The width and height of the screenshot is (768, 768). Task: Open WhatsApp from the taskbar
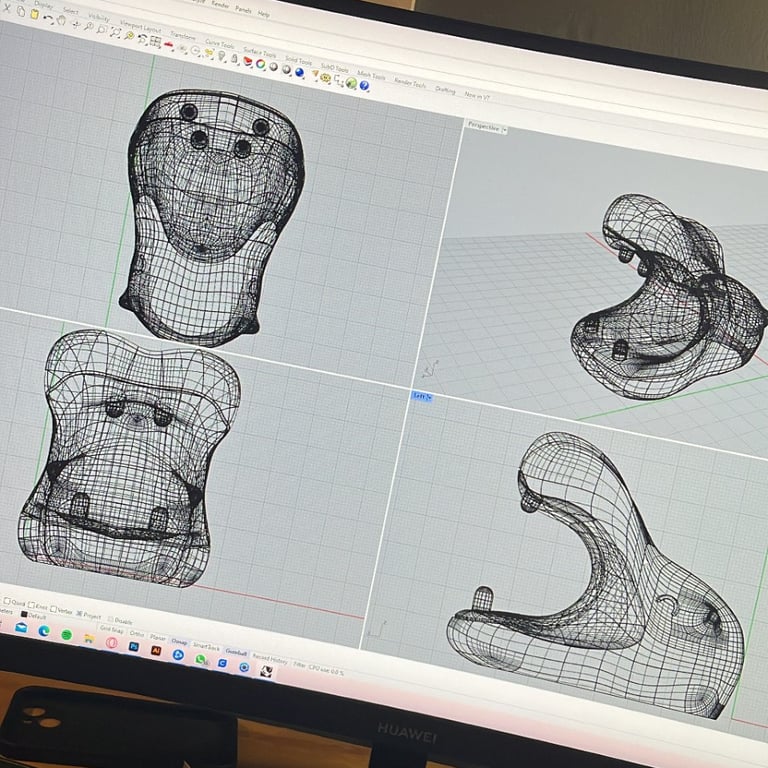tap(200, 659)
